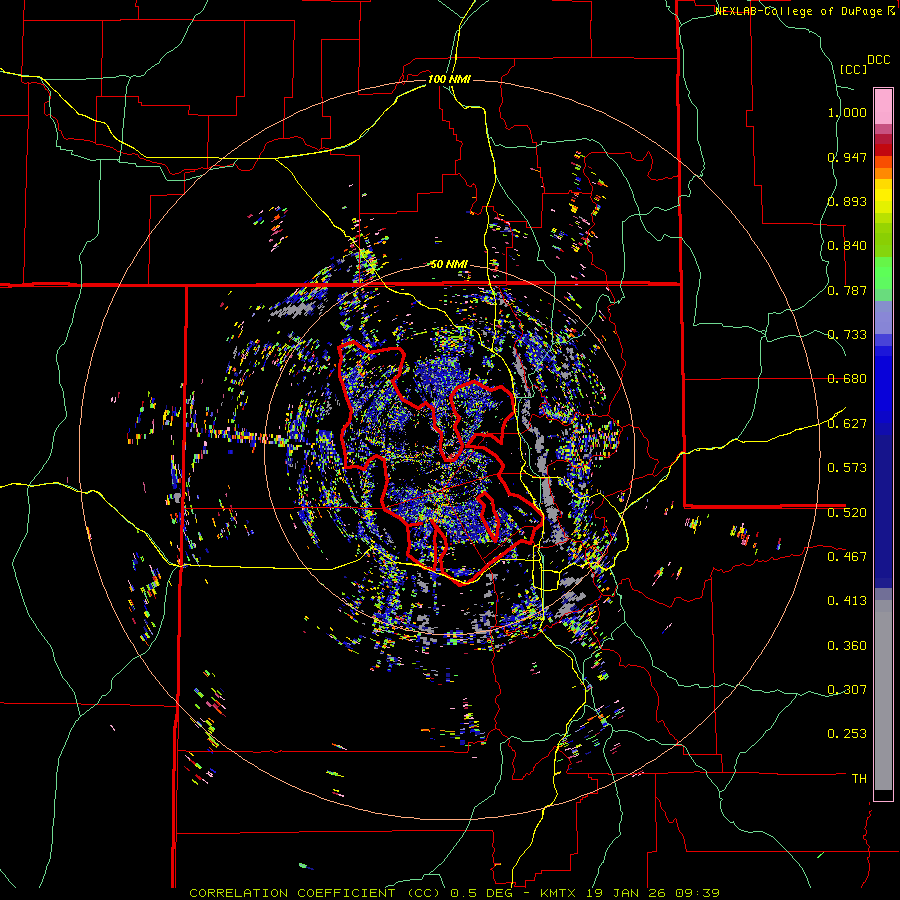Select the 0.573 scale value
This screenshot has width=900, height=900.
pos(847,468)
